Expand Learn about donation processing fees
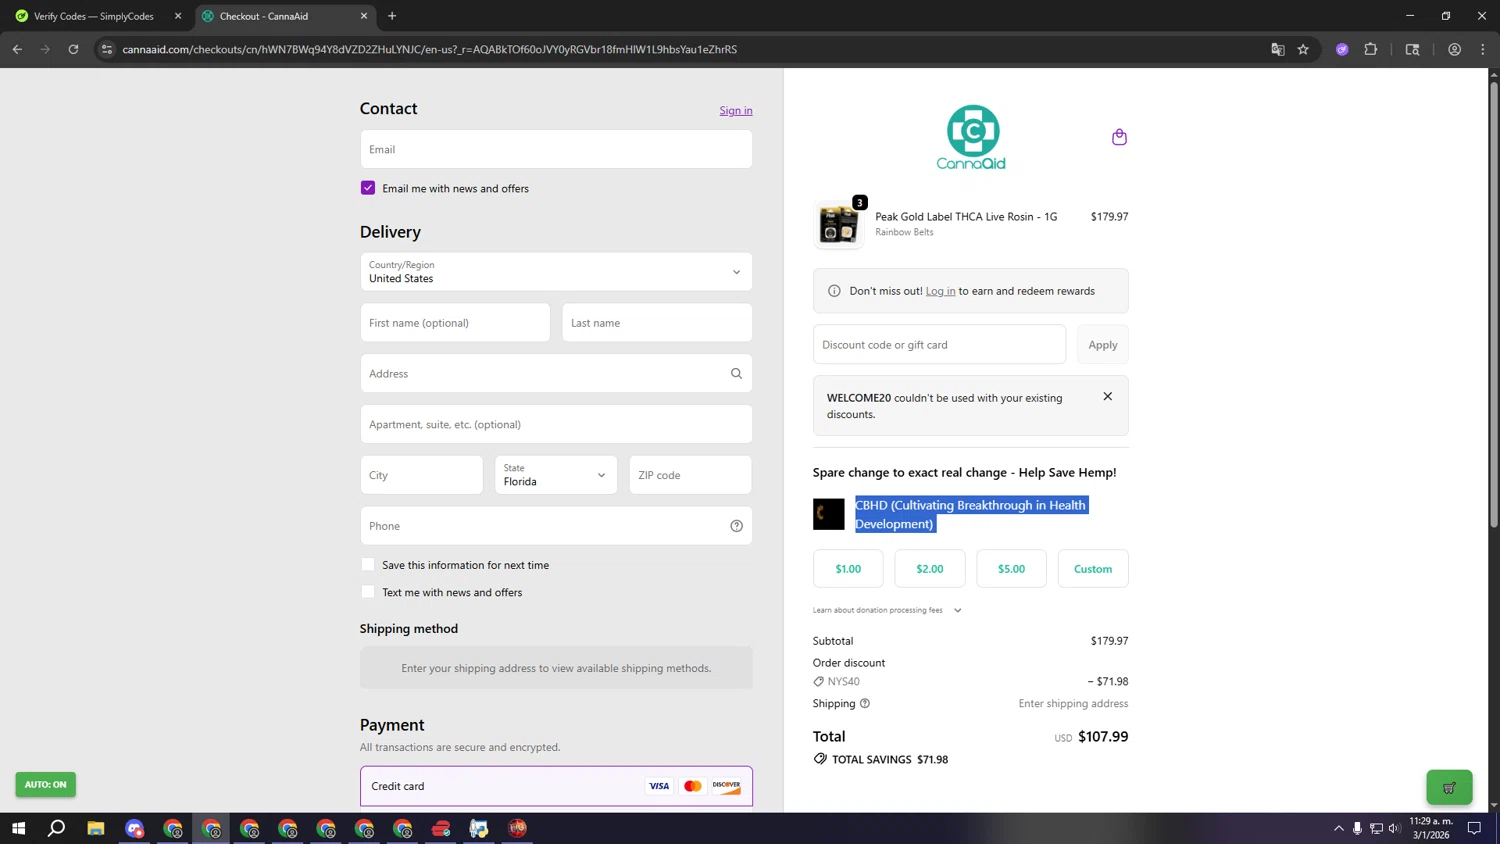This screenshot has width=1500, height=844. [x=887, y=610]
